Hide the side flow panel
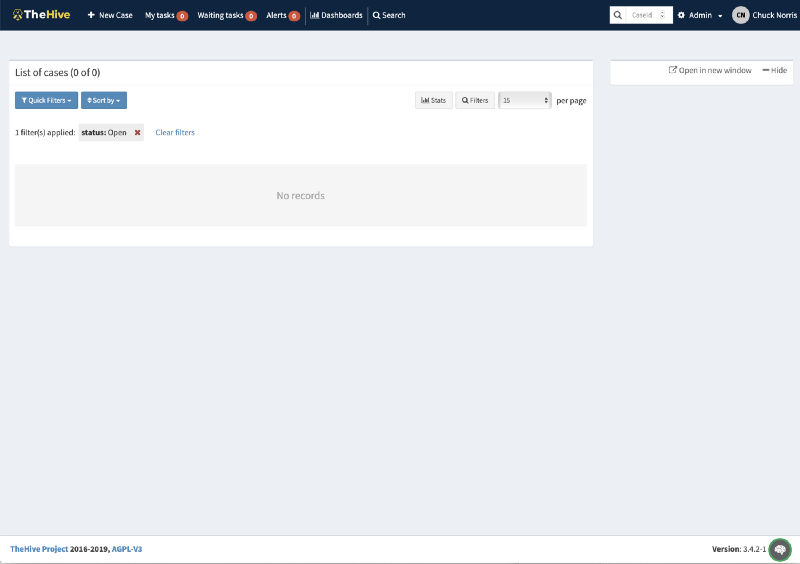Image resolution: width=800 pixels, height=564 pixels. click(775, 71)
